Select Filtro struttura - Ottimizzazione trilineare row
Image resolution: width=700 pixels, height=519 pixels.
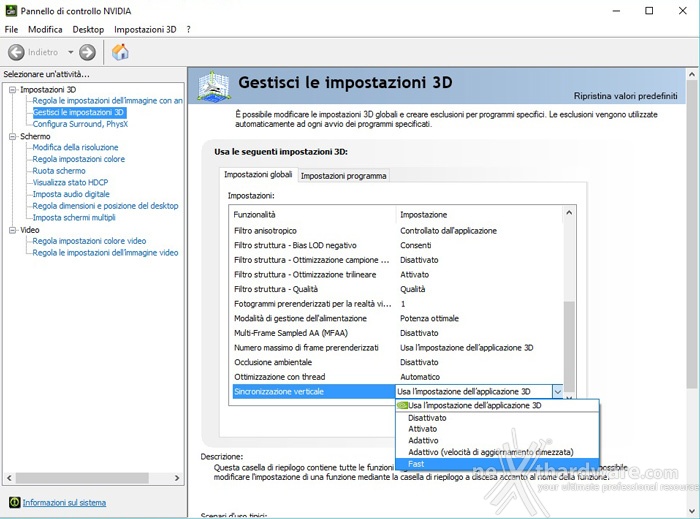[x=396, y=275]
